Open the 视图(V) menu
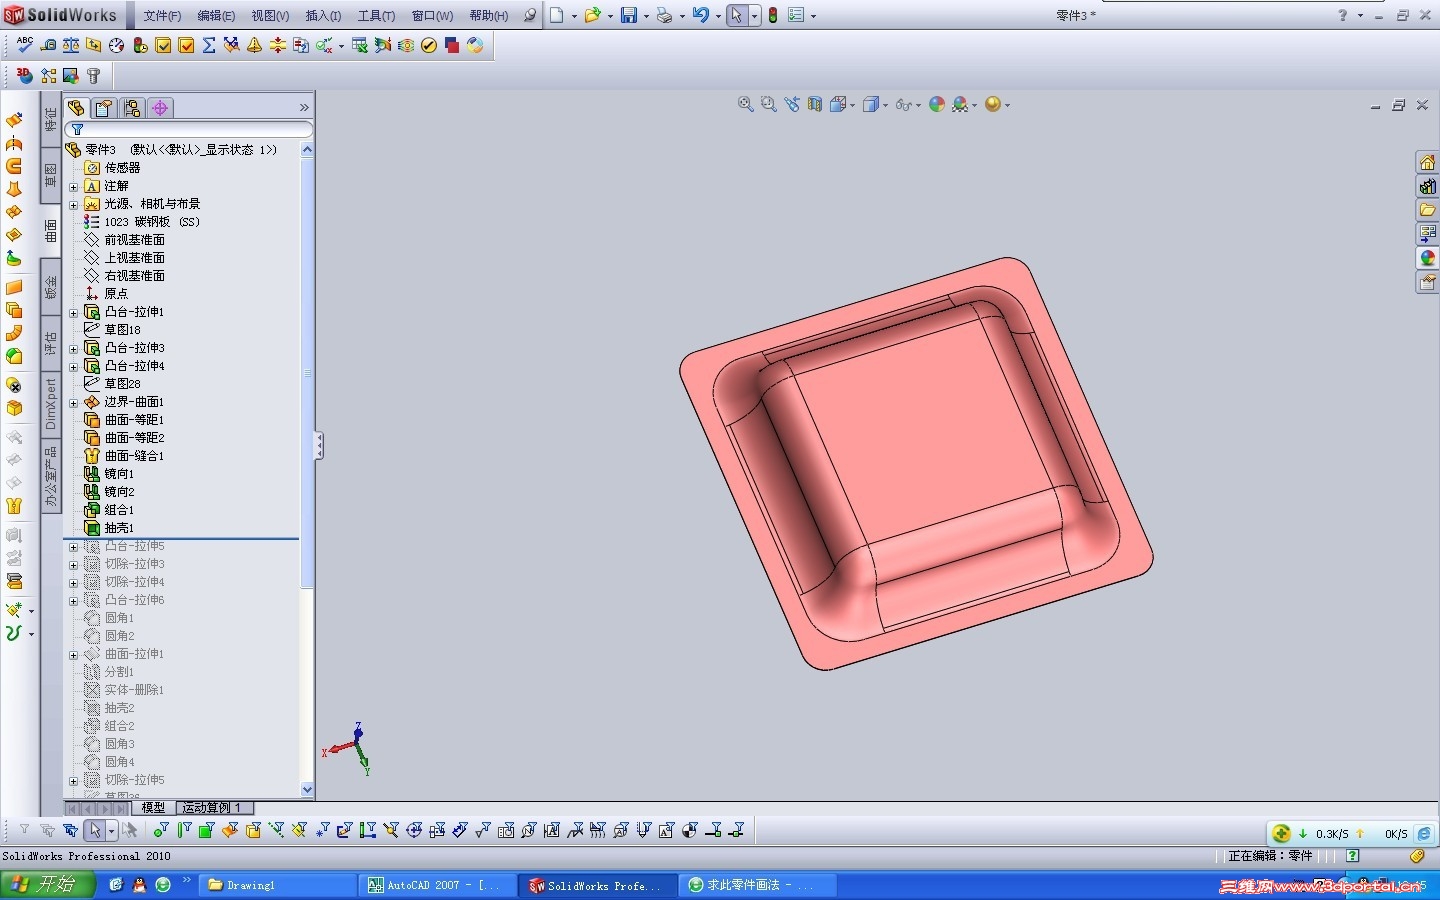The image size is (1440, 900). click(270, 15)
